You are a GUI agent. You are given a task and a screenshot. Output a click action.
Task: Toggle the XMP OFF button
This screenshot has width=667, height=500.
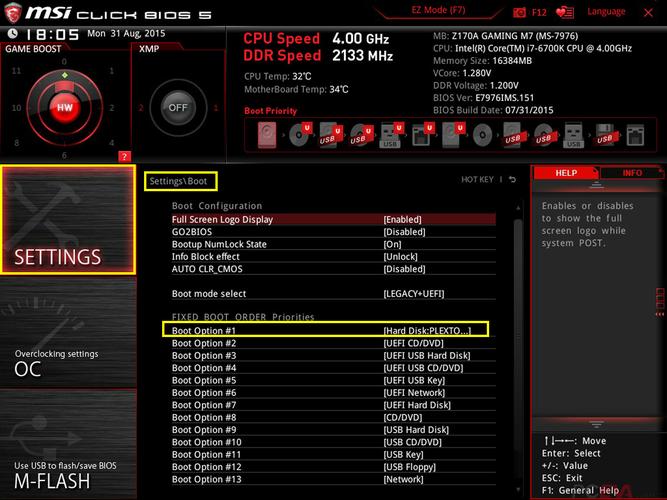[178, 108]
